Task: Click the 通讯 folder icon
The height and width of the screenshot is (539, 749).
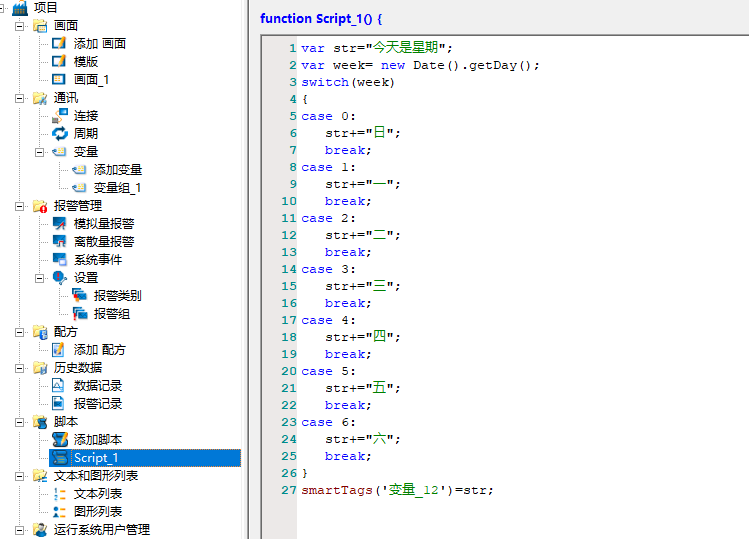Action: click(x=40, y=98)
